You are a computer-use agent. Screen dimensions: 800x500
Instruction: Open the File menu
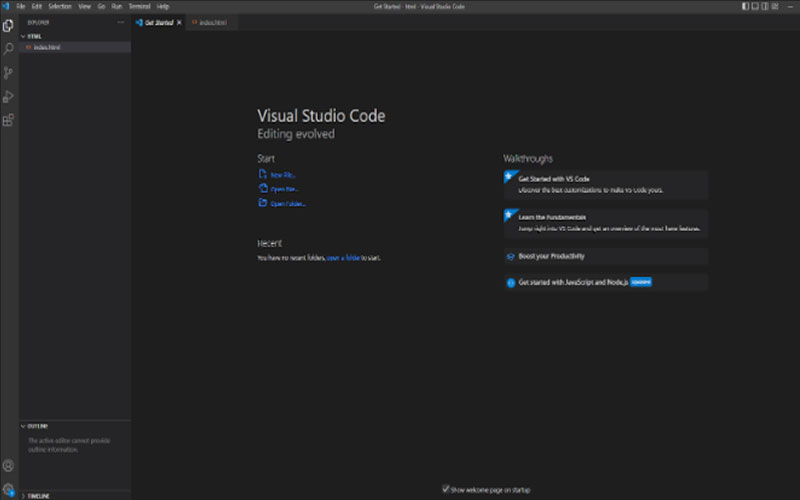(x=21, y=6)
